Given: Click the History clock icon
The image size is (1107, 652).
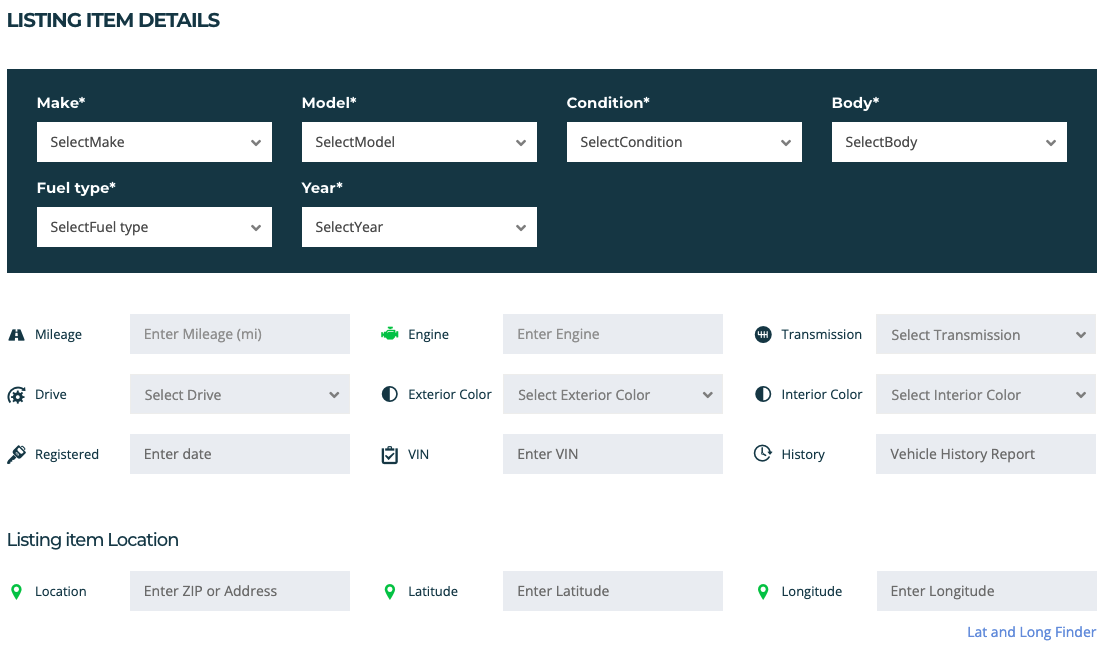Looking at the screenshot, I should coord(763,454).
